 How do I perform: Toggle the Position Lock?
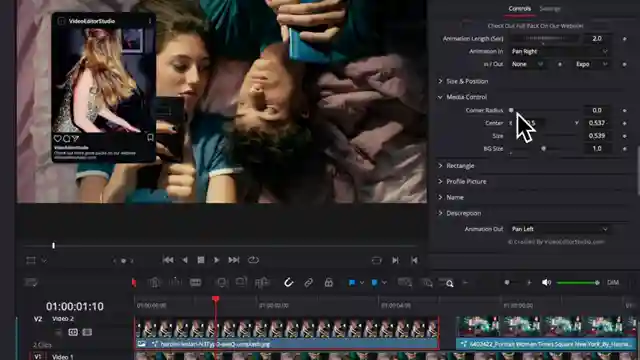329,282
